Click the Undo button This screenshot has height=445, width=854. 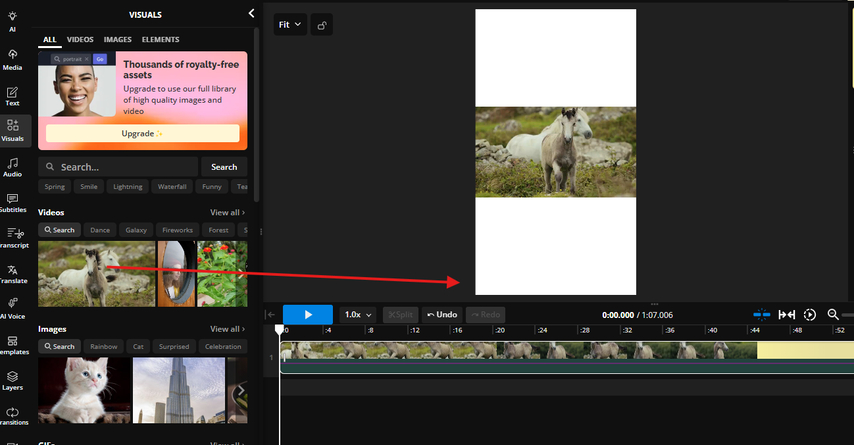(442, 315)
